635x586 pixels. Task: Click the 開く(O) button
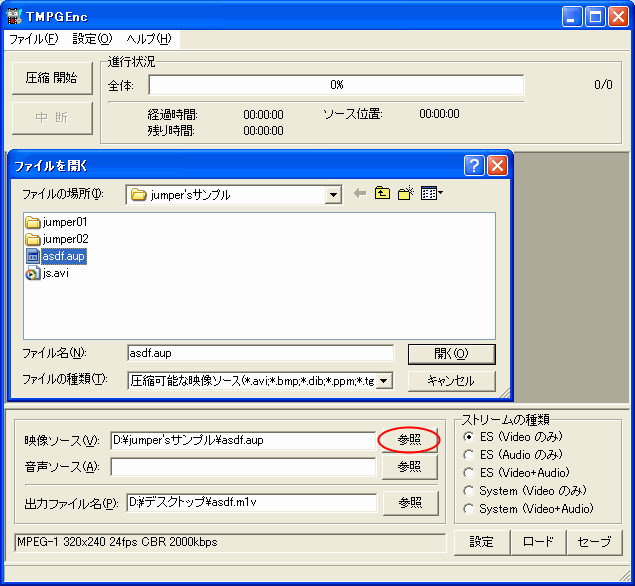tap(451, 354)
